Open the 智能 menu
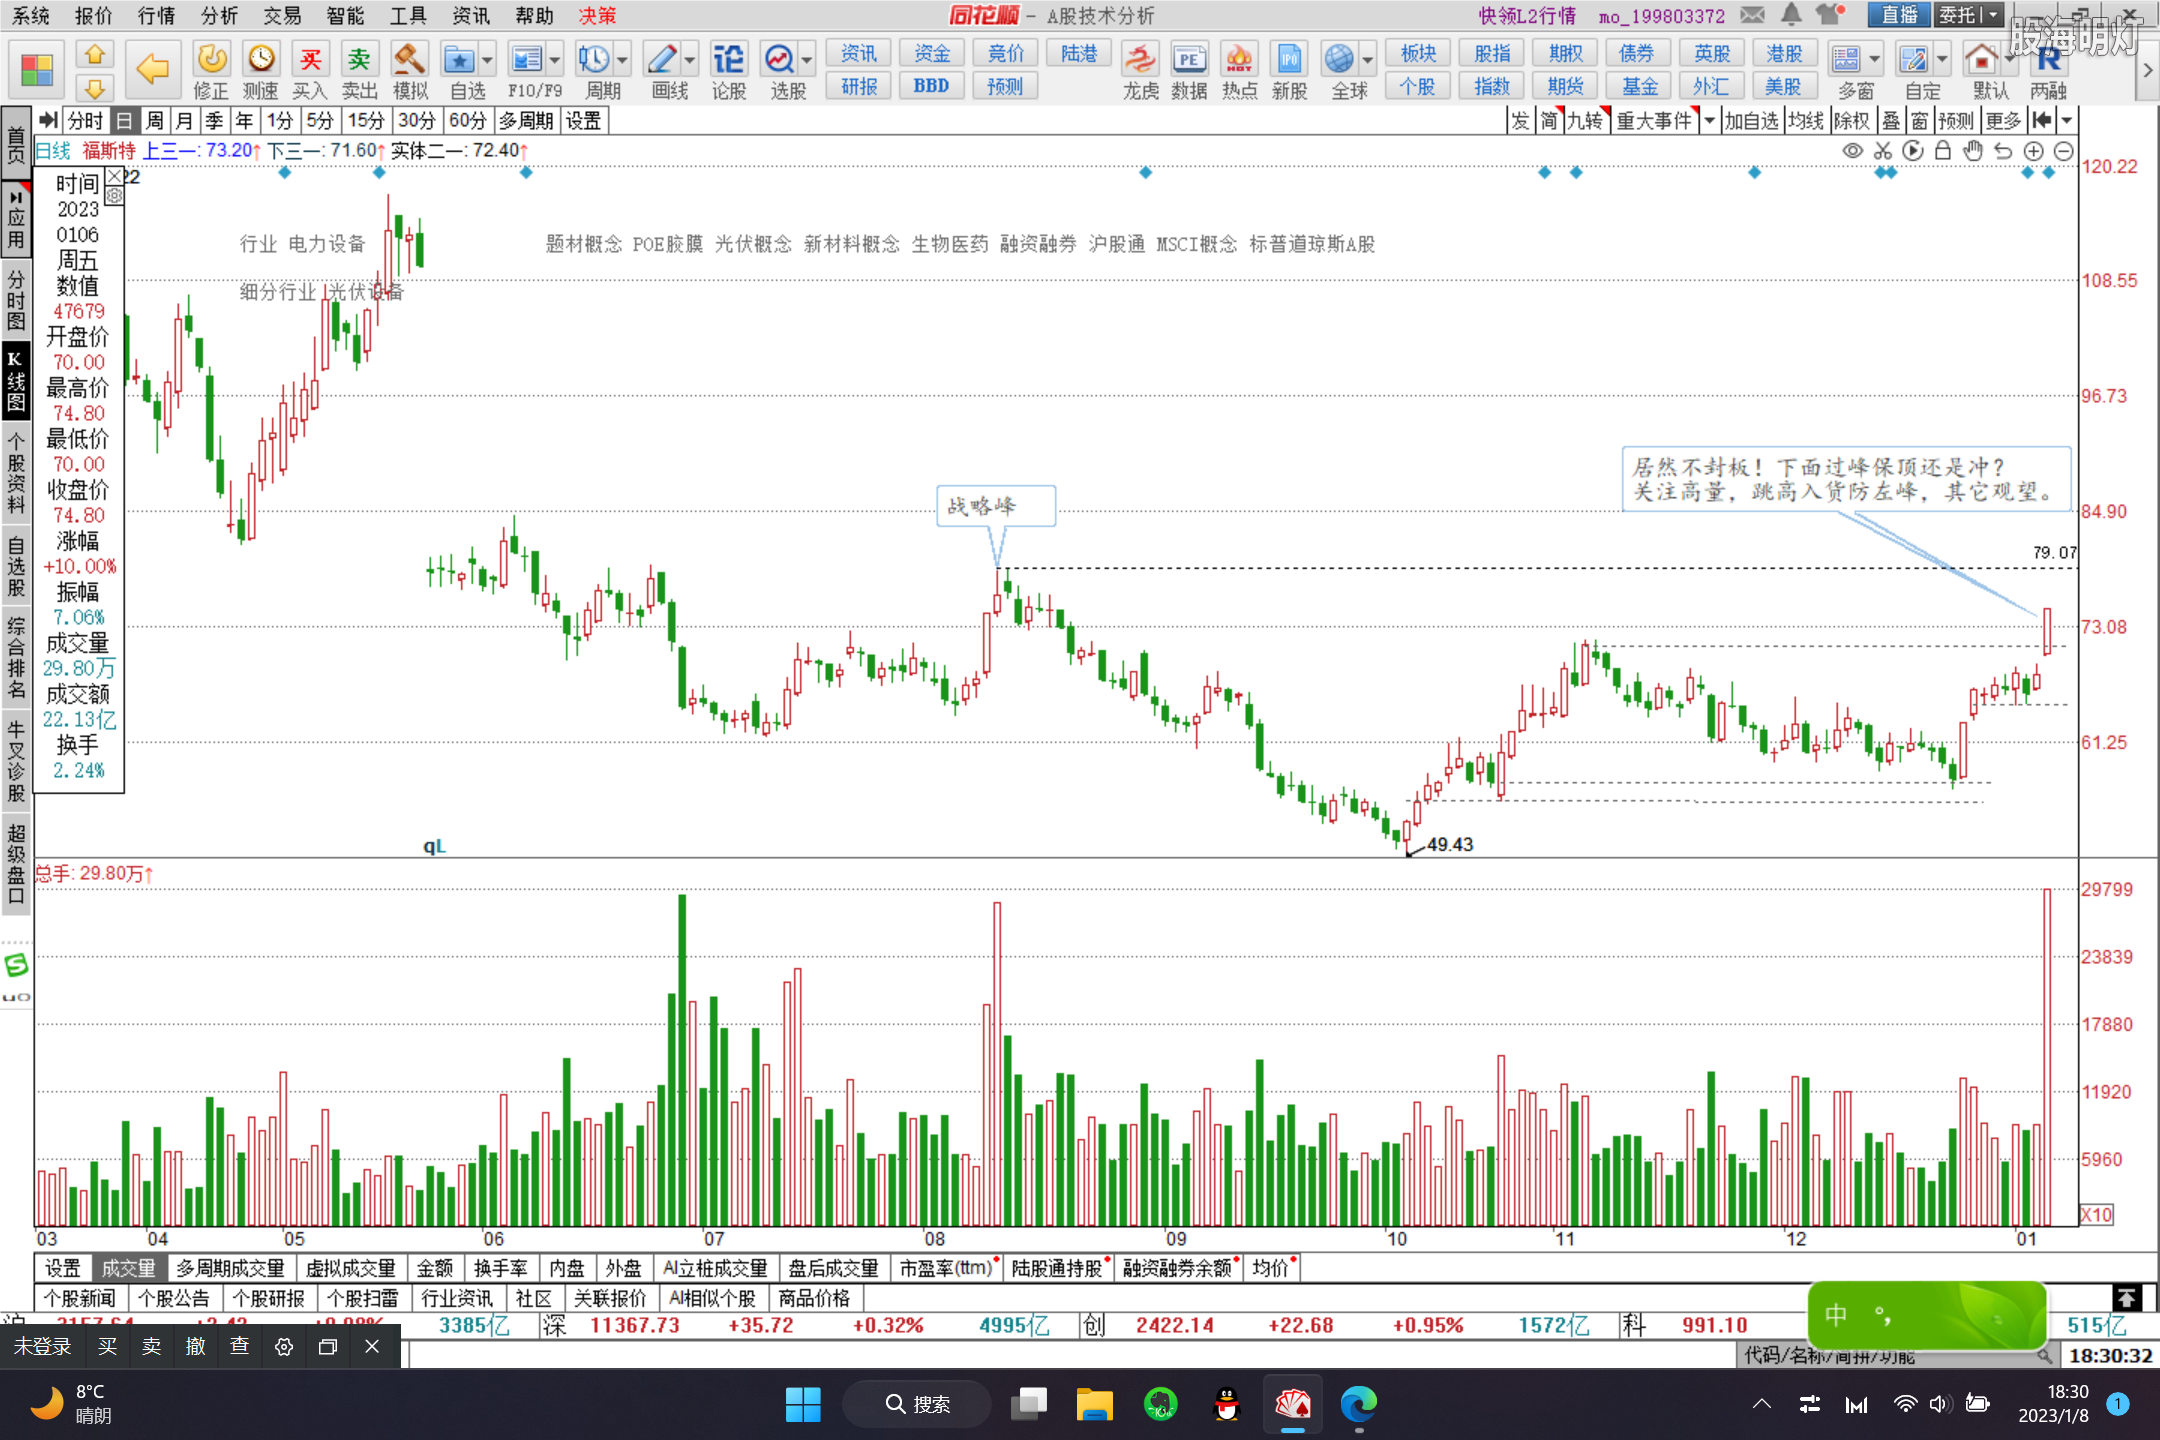Screen dimensions: 2160x1440 tap(345, 15)
